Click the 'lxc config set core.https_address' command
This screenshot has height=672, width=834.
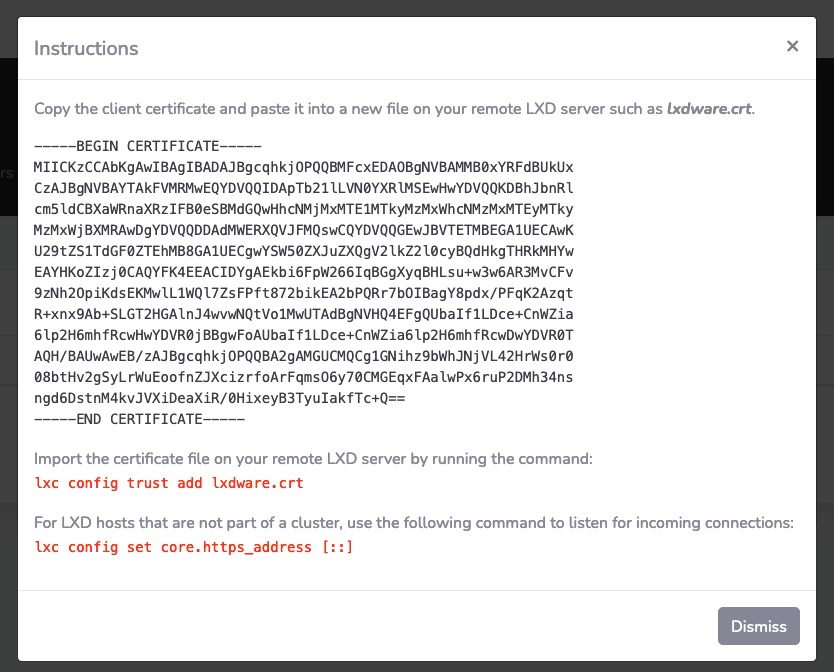194,547
